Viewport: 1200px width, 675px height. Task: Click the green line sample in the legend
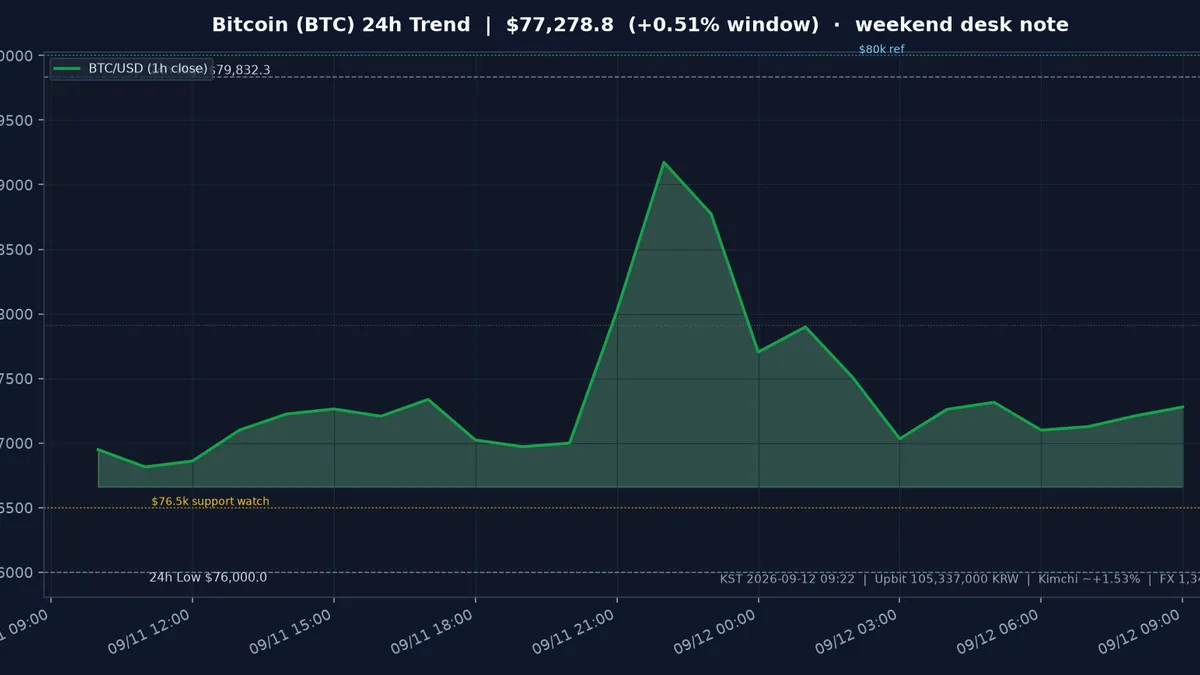[67, 69]
